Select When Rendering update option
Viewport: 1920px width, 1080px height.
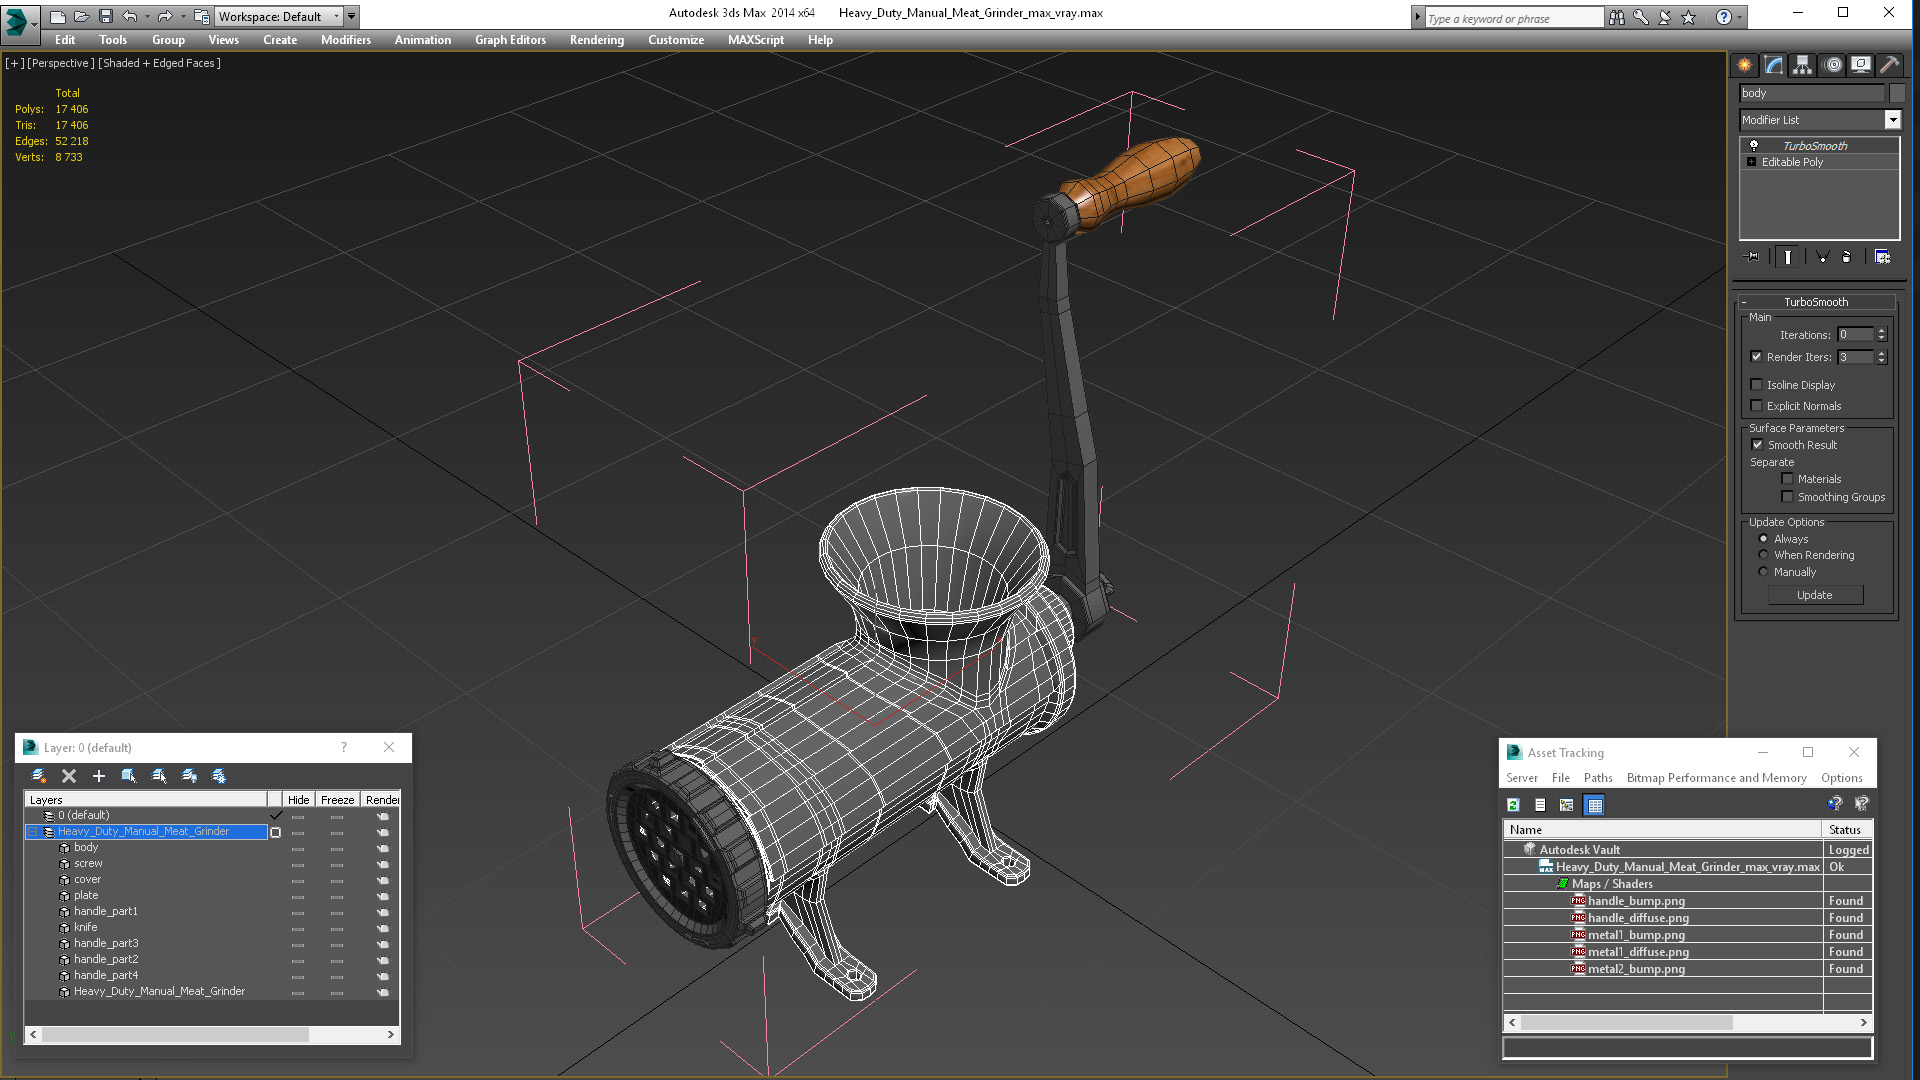pos(1764,555)
